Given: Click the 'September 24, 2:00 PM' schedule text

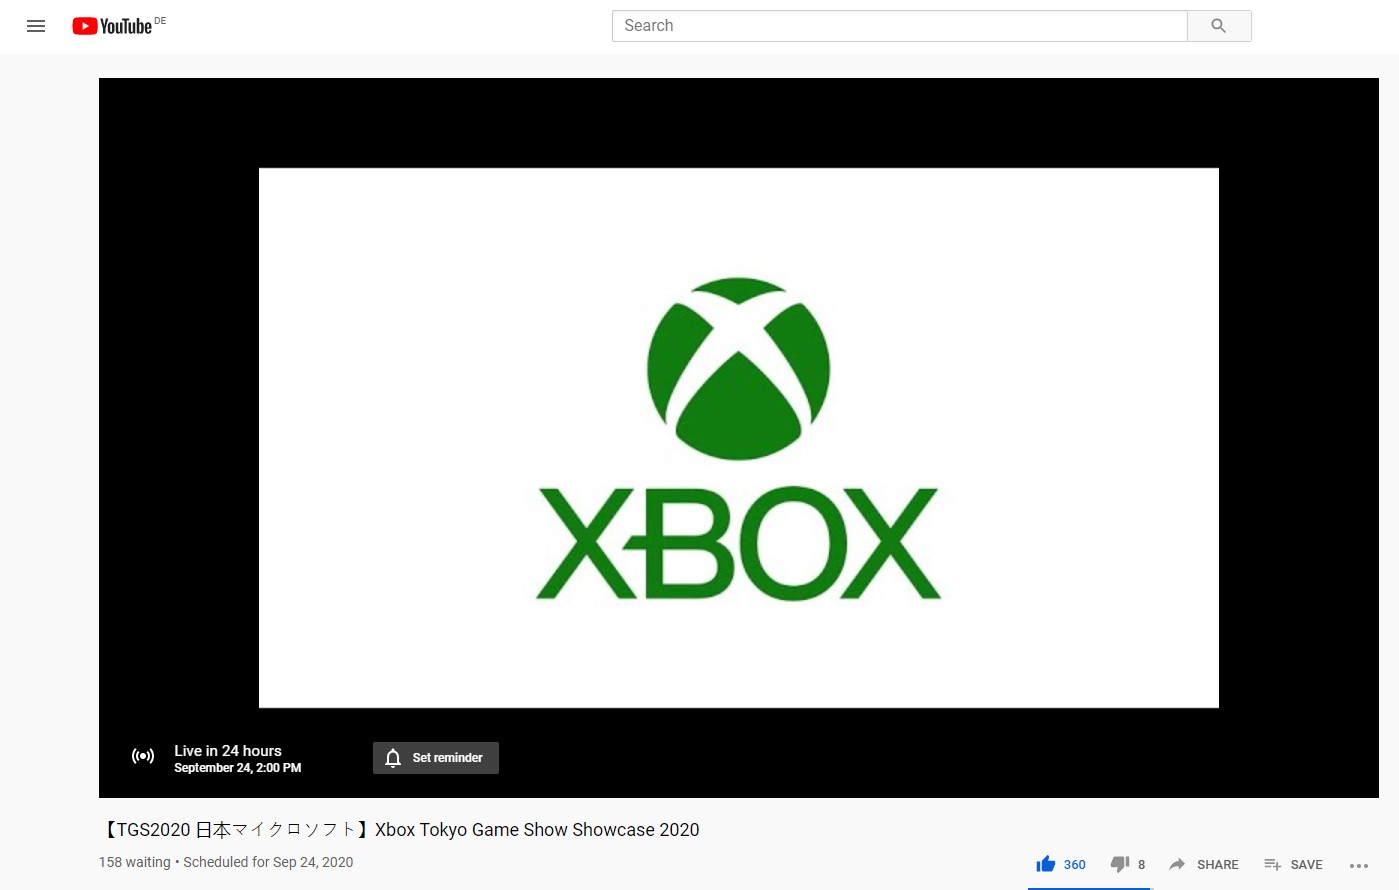Looking at the screenshot, I should [x=238, y=768].
